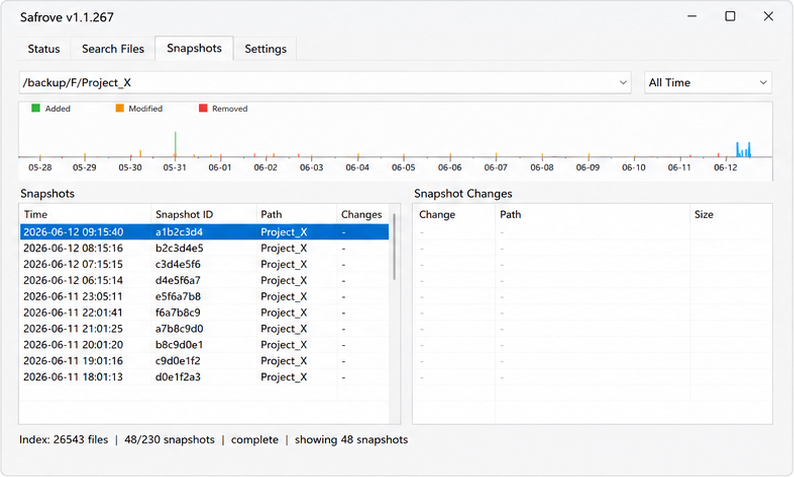Screen dimensions: 794x477
Task: Select snapshot 2026-06-11 18:01:13
Action: [x=205, y=377]
